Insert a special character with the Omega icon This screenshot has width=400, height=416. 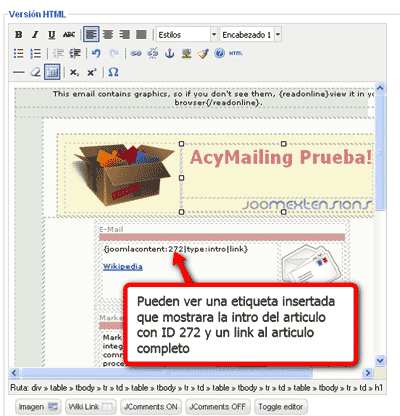pos(113,72)
